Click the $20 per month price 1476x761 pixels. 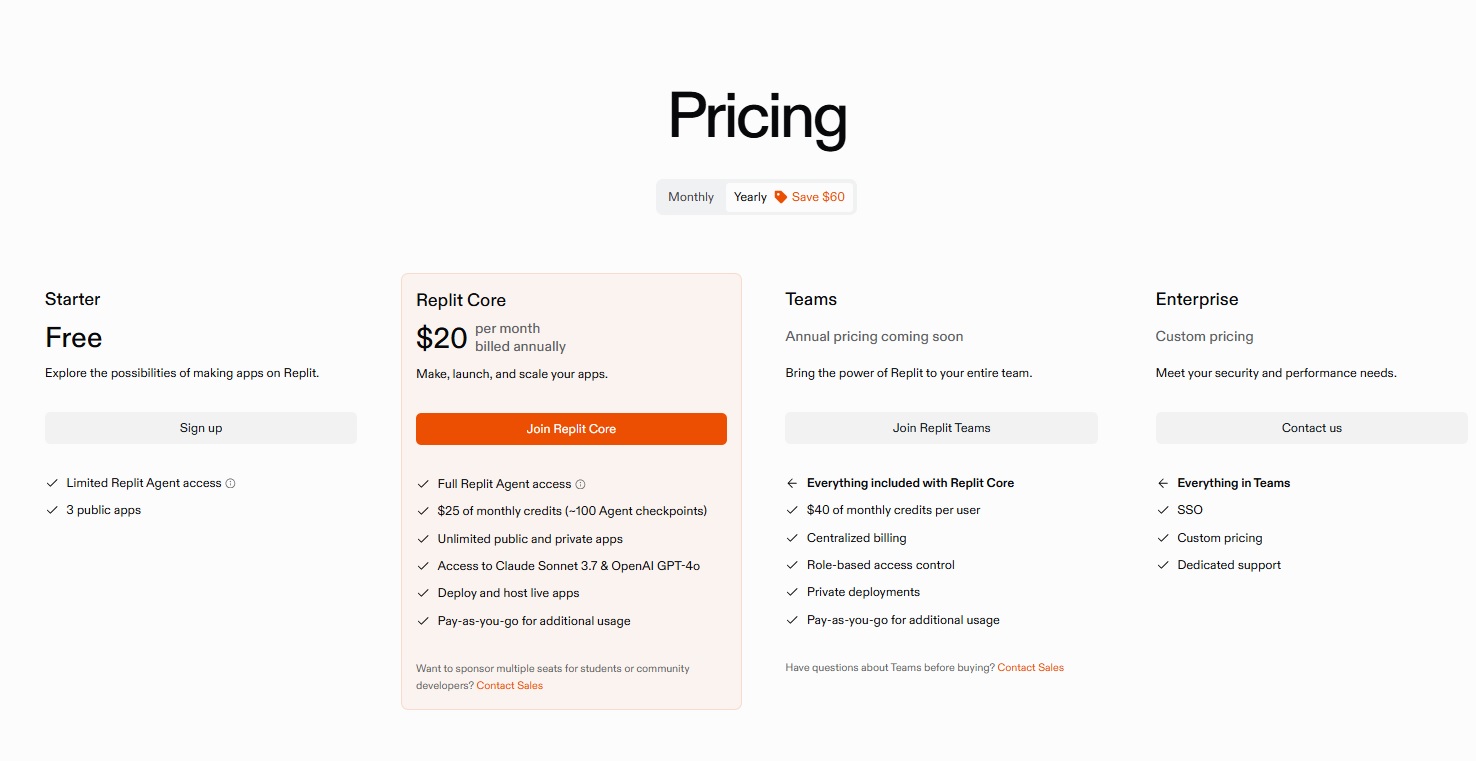[442, 338]
